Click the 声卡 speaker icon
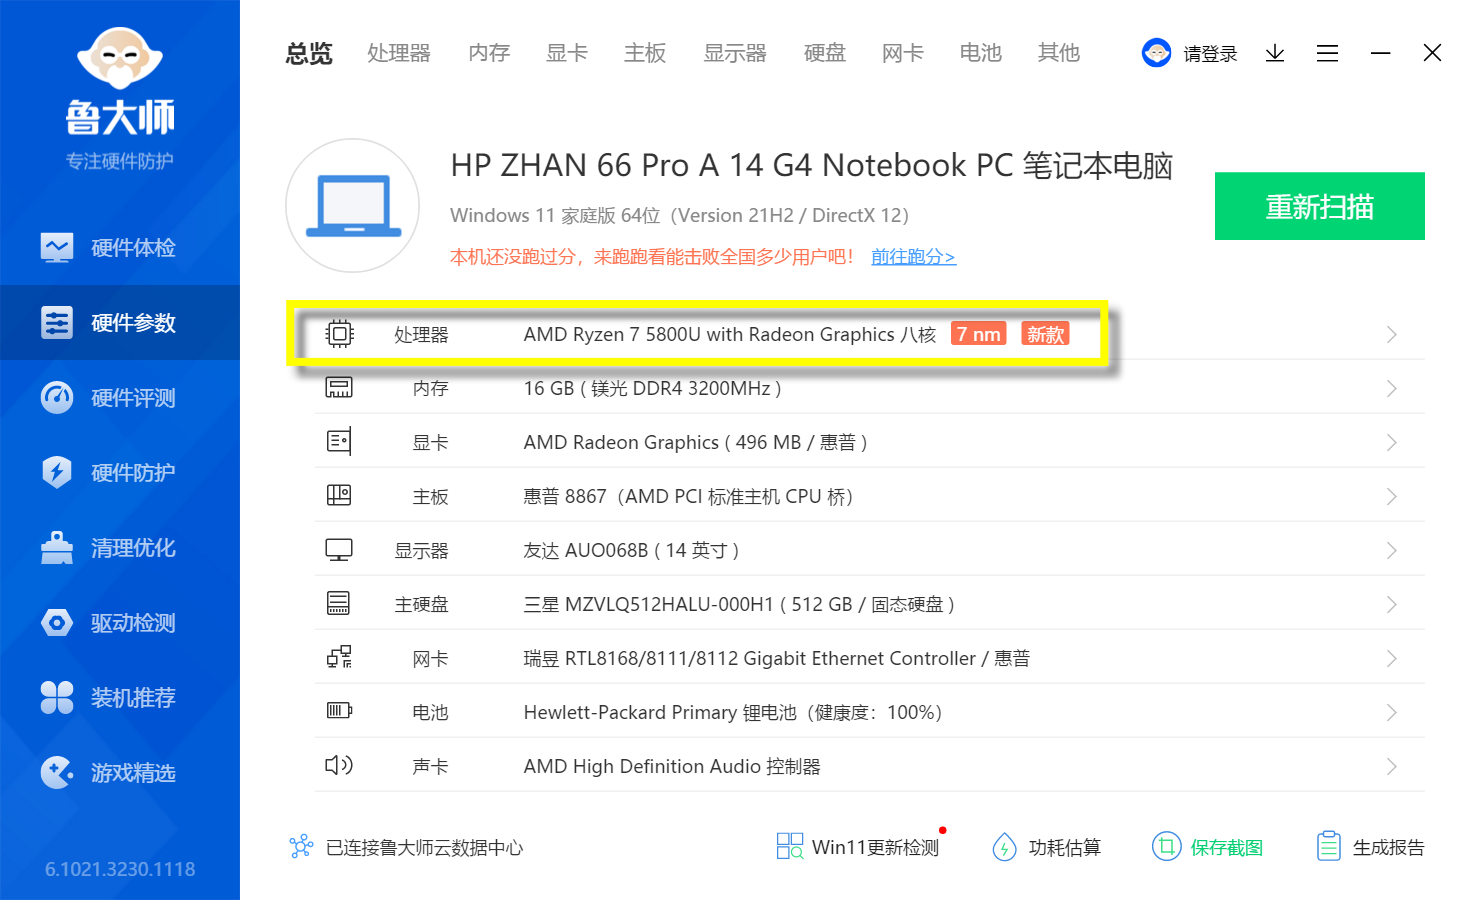The width and height of the screenshot is (1470, 900). click(x=339, y=765)
